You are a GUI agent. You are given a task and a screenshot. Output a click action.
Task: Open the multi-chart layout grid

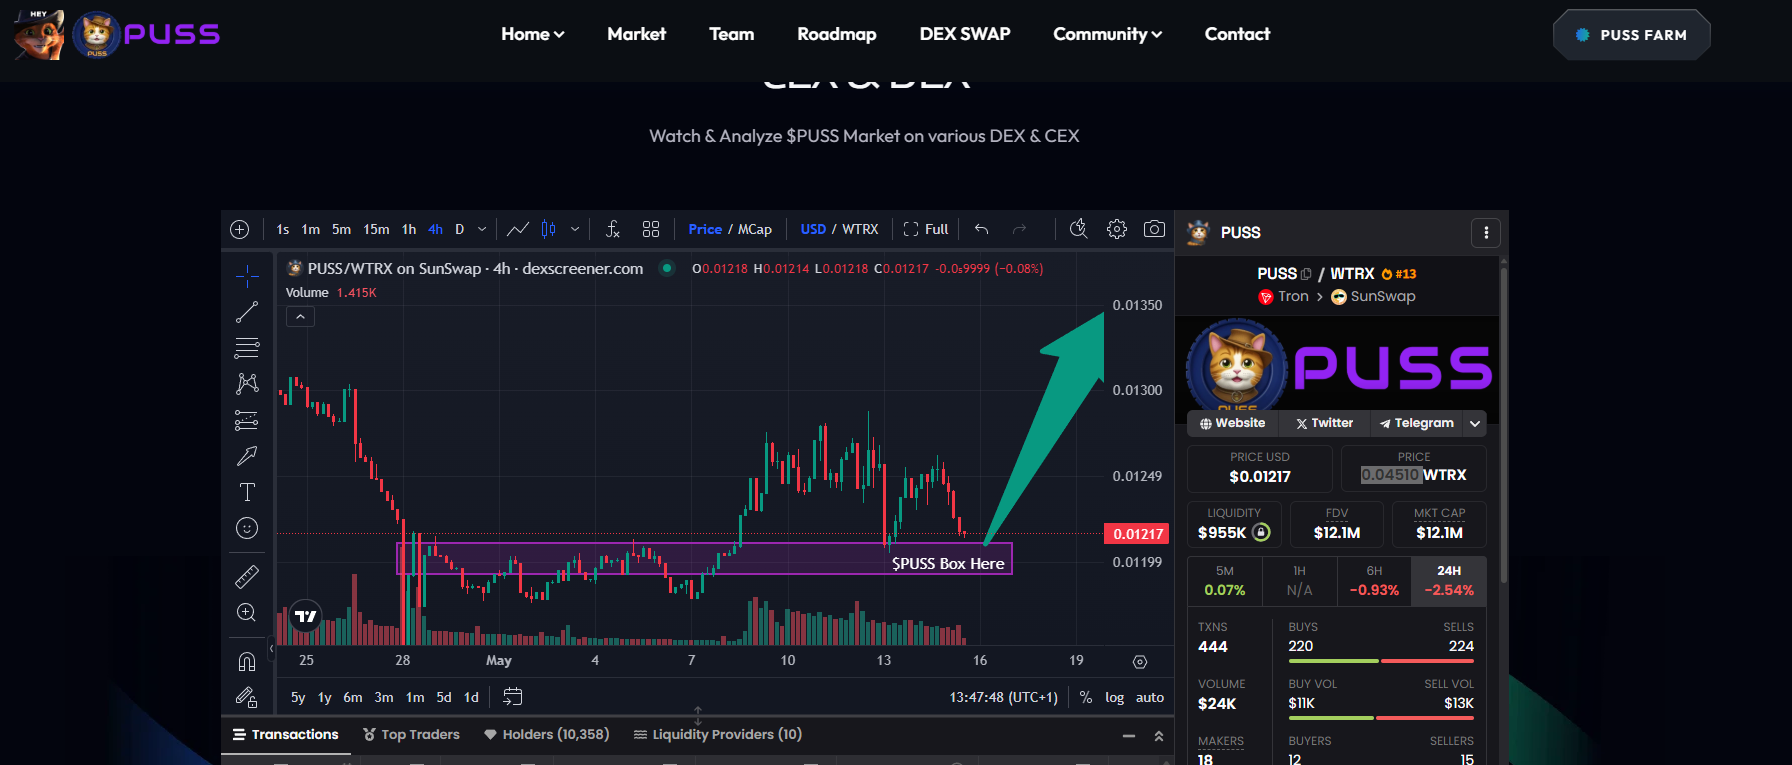651,229
